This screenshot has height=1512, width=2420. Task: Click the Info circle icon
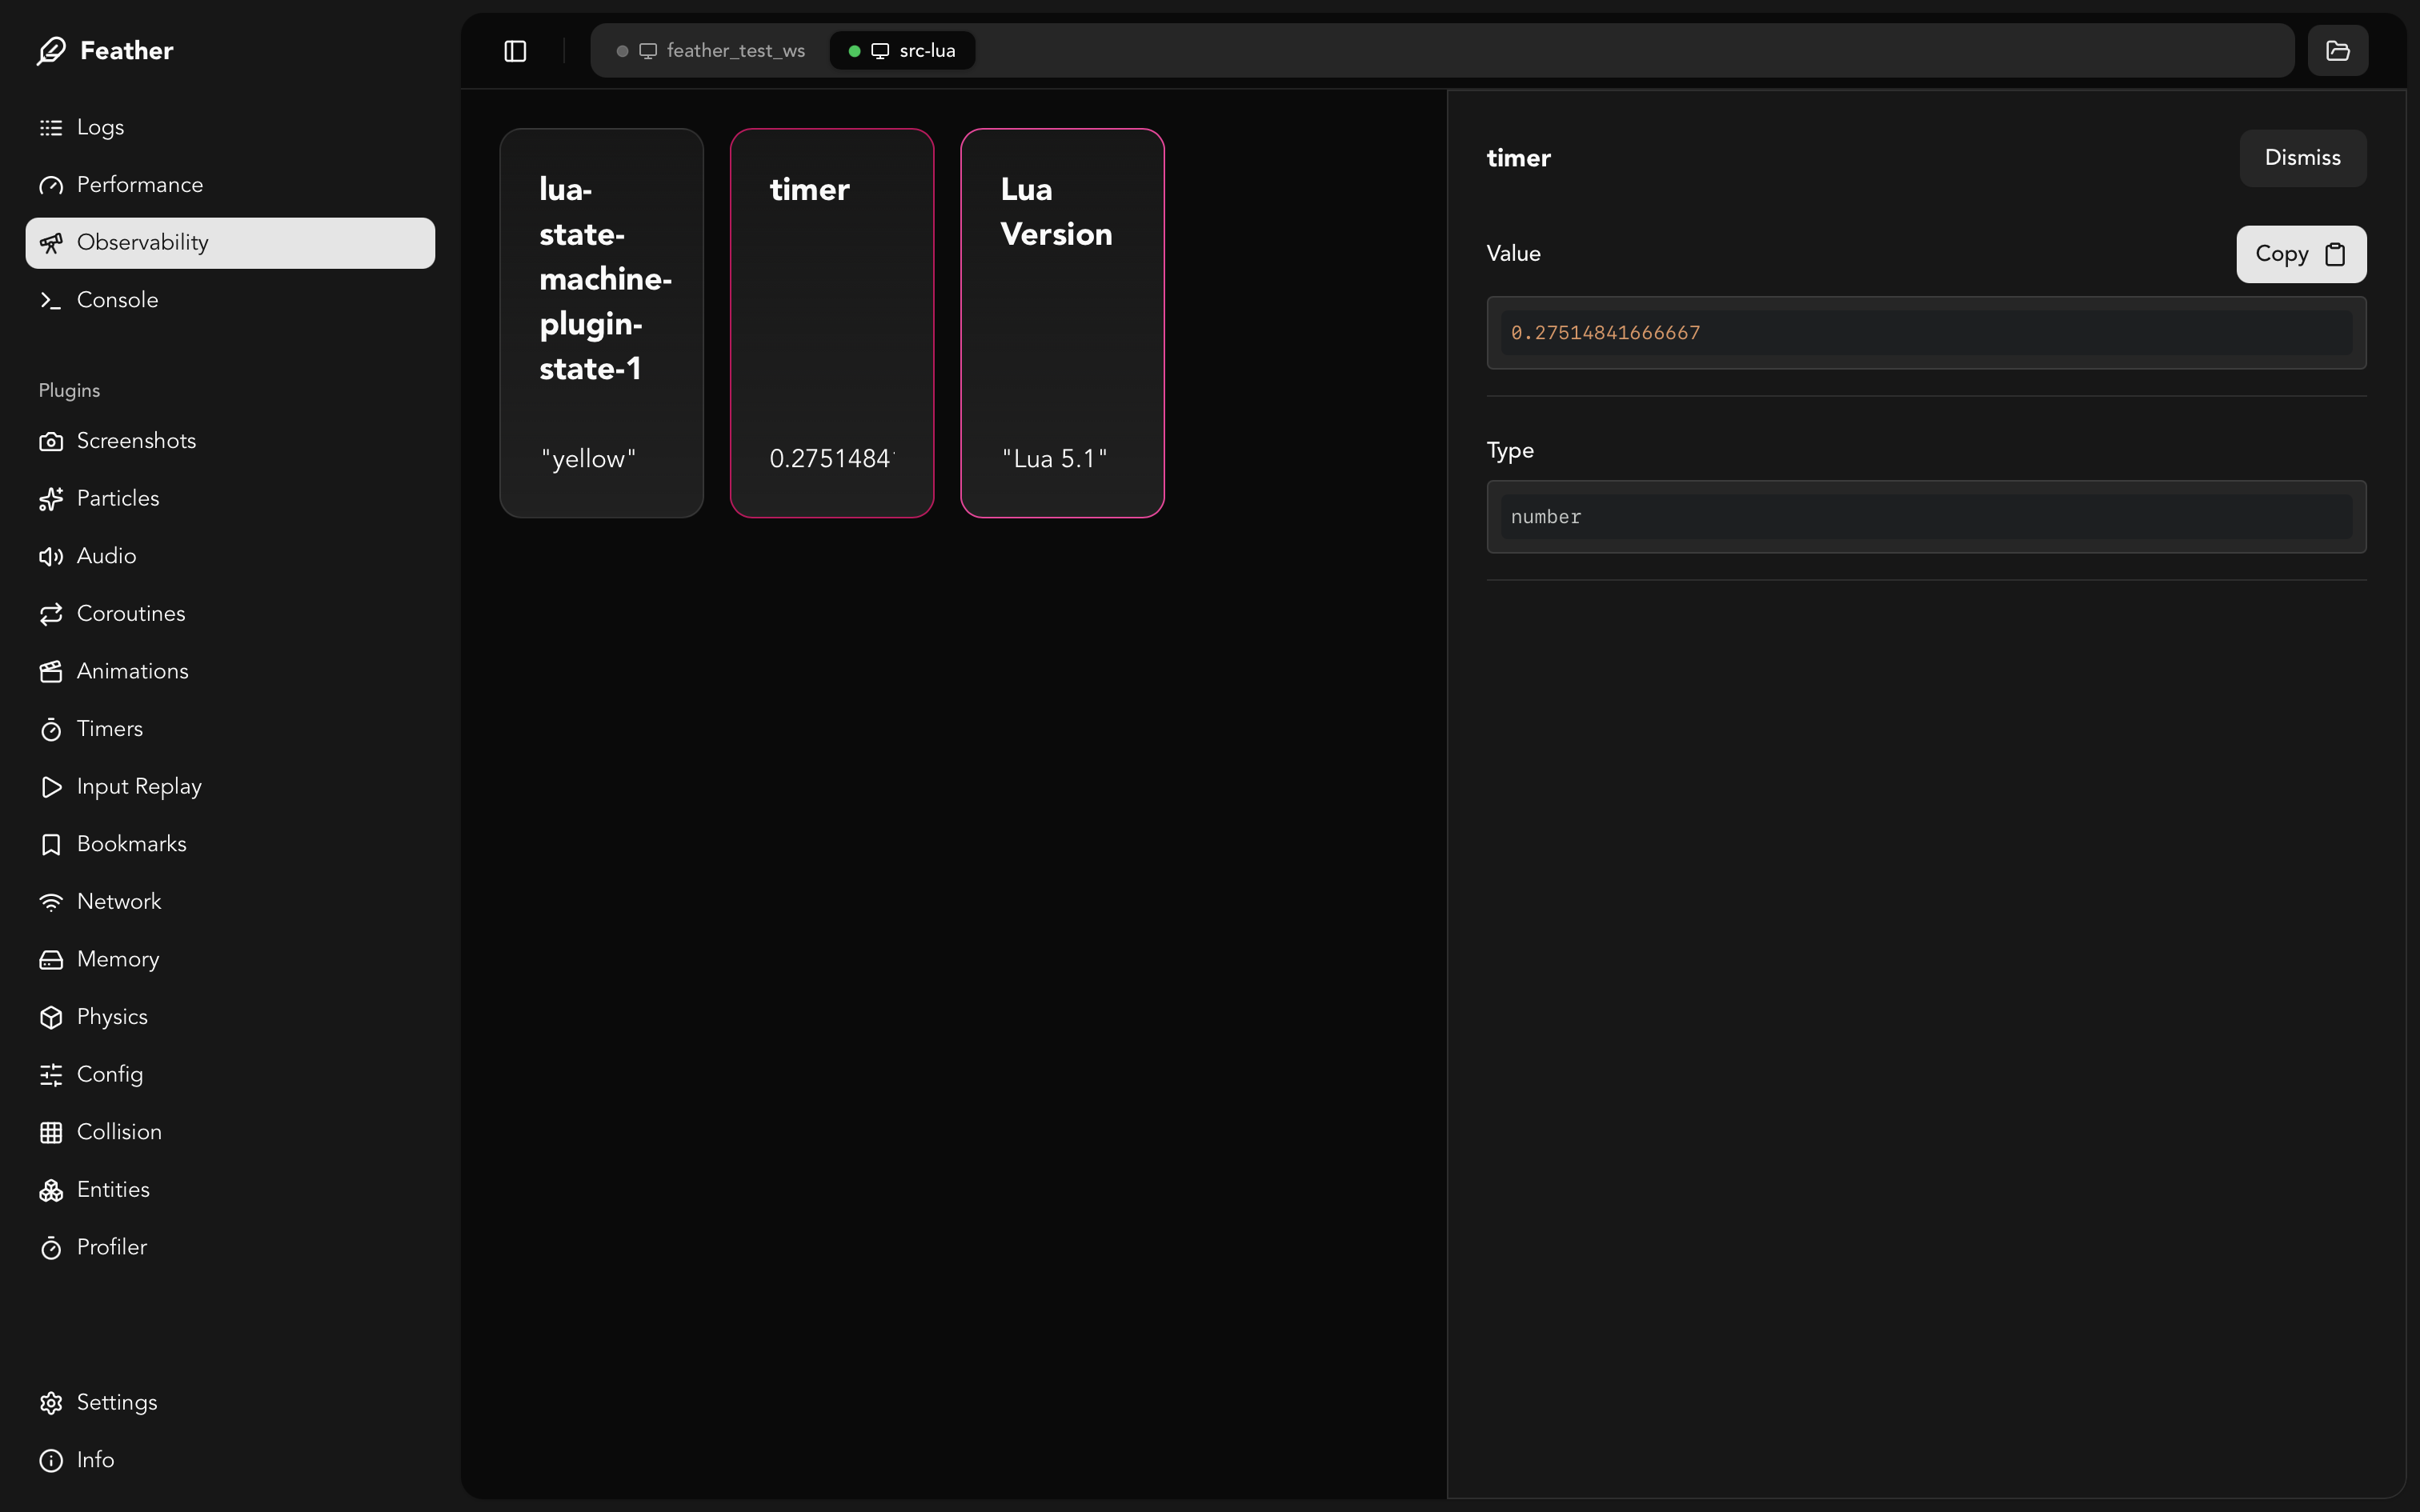pos(51,1461)
